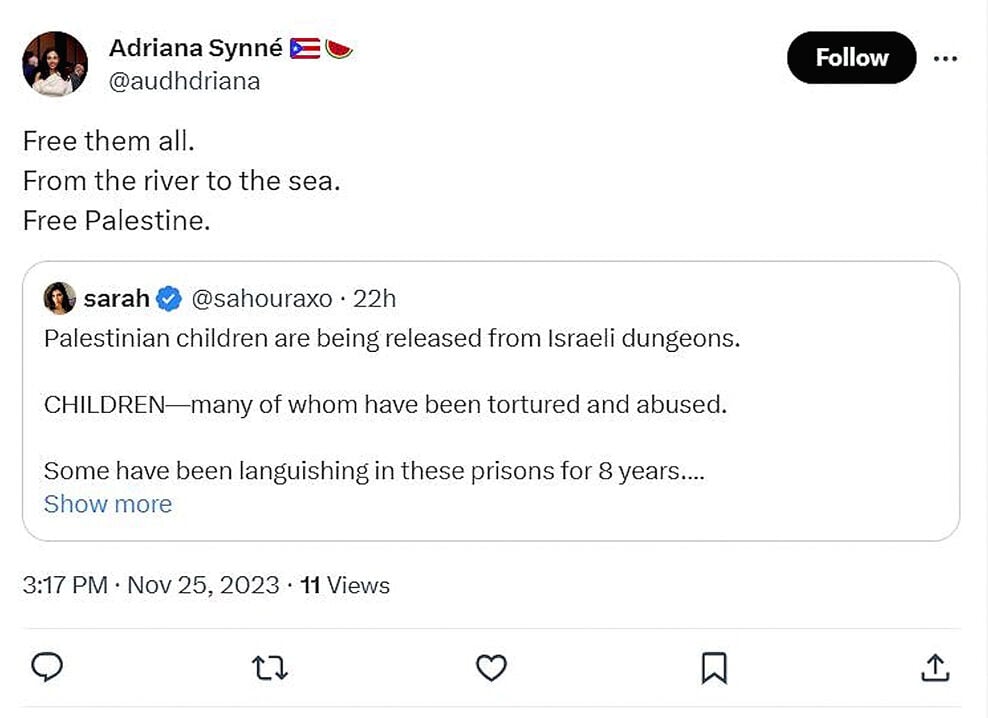Click the watermelon emoji beside the name

click(x=339, y=48)
